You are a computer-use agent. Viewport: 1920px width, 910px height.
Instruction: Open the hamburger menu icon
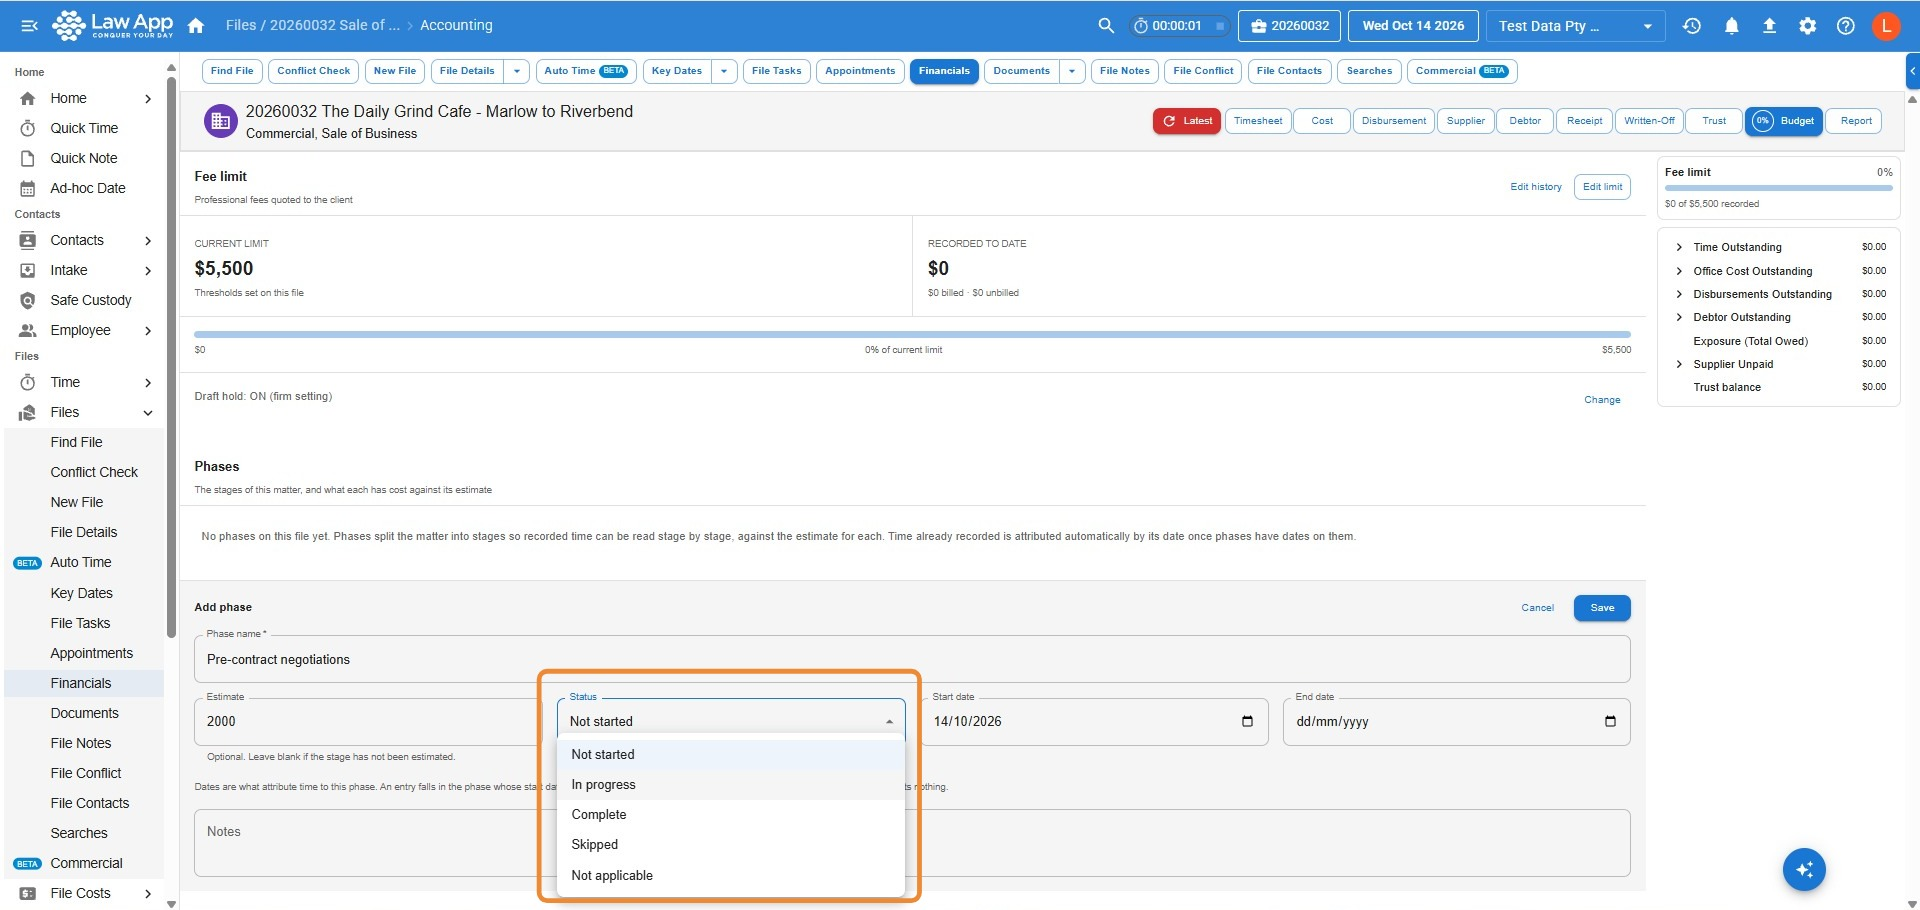tap(29, 26)
